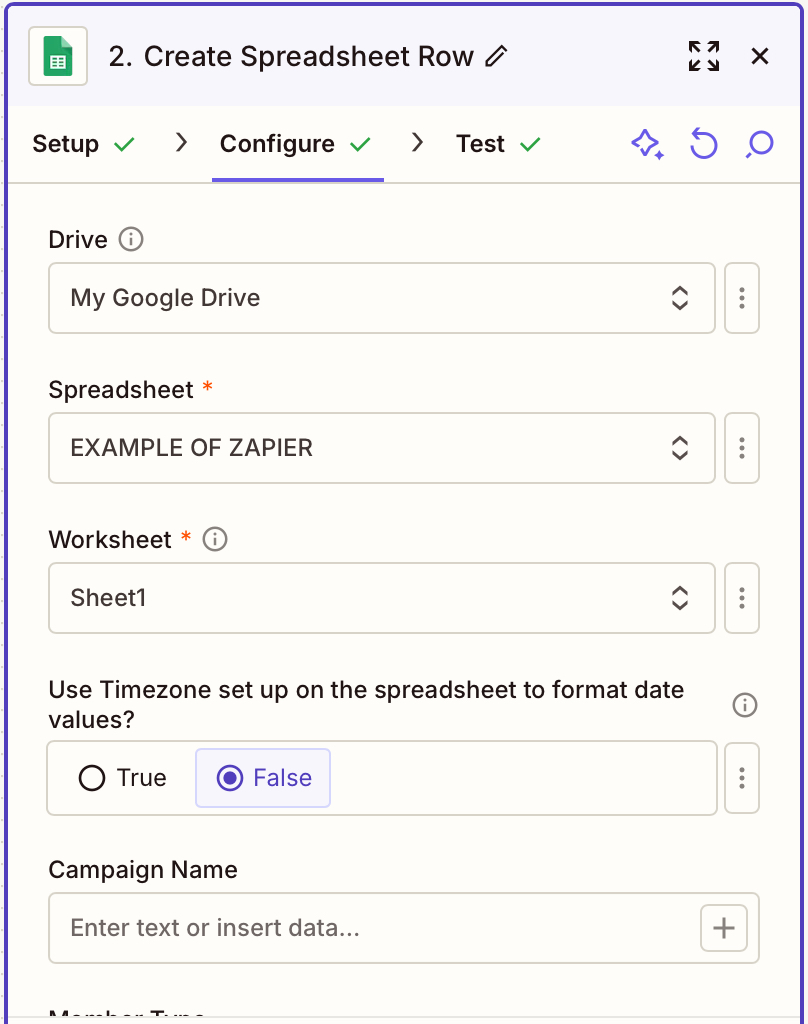Open three-dot options beside Drive field
Image resolution: width=808 pixels, height=1024 pixels.
[742, 298]
